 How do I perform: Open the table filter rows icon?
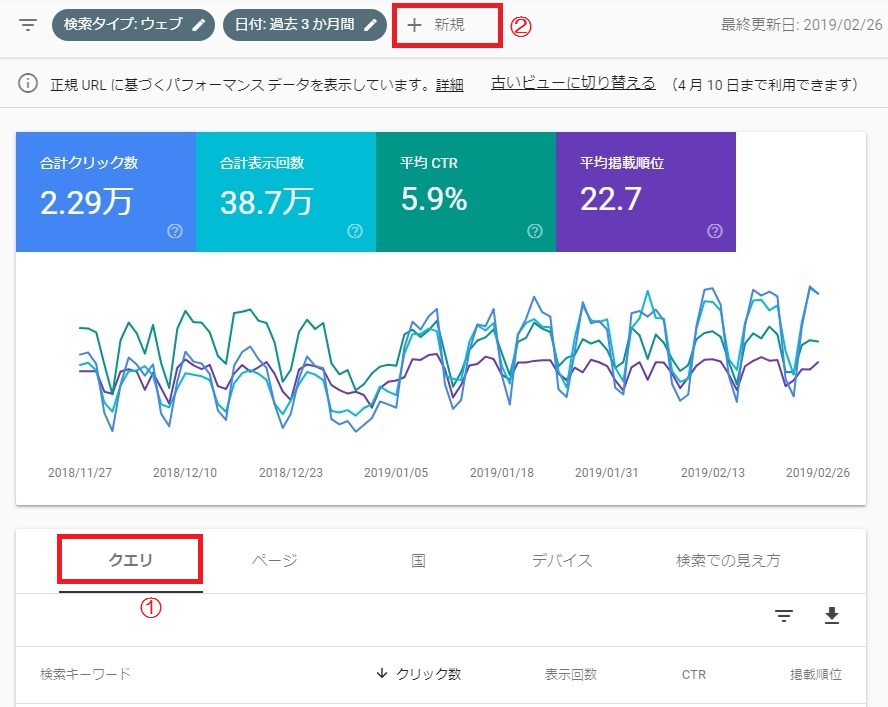784,616
